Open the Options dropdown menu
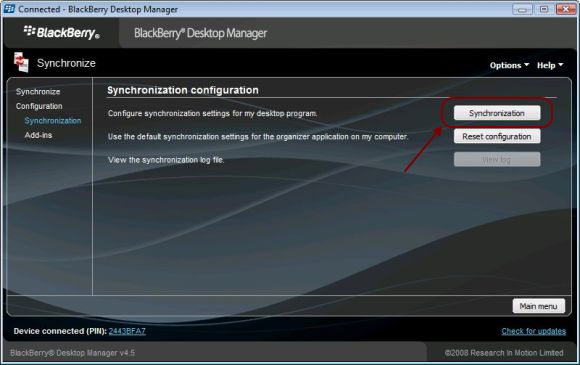Image resolution: width=580 pixels, height=365 pixels. (509, 65)
